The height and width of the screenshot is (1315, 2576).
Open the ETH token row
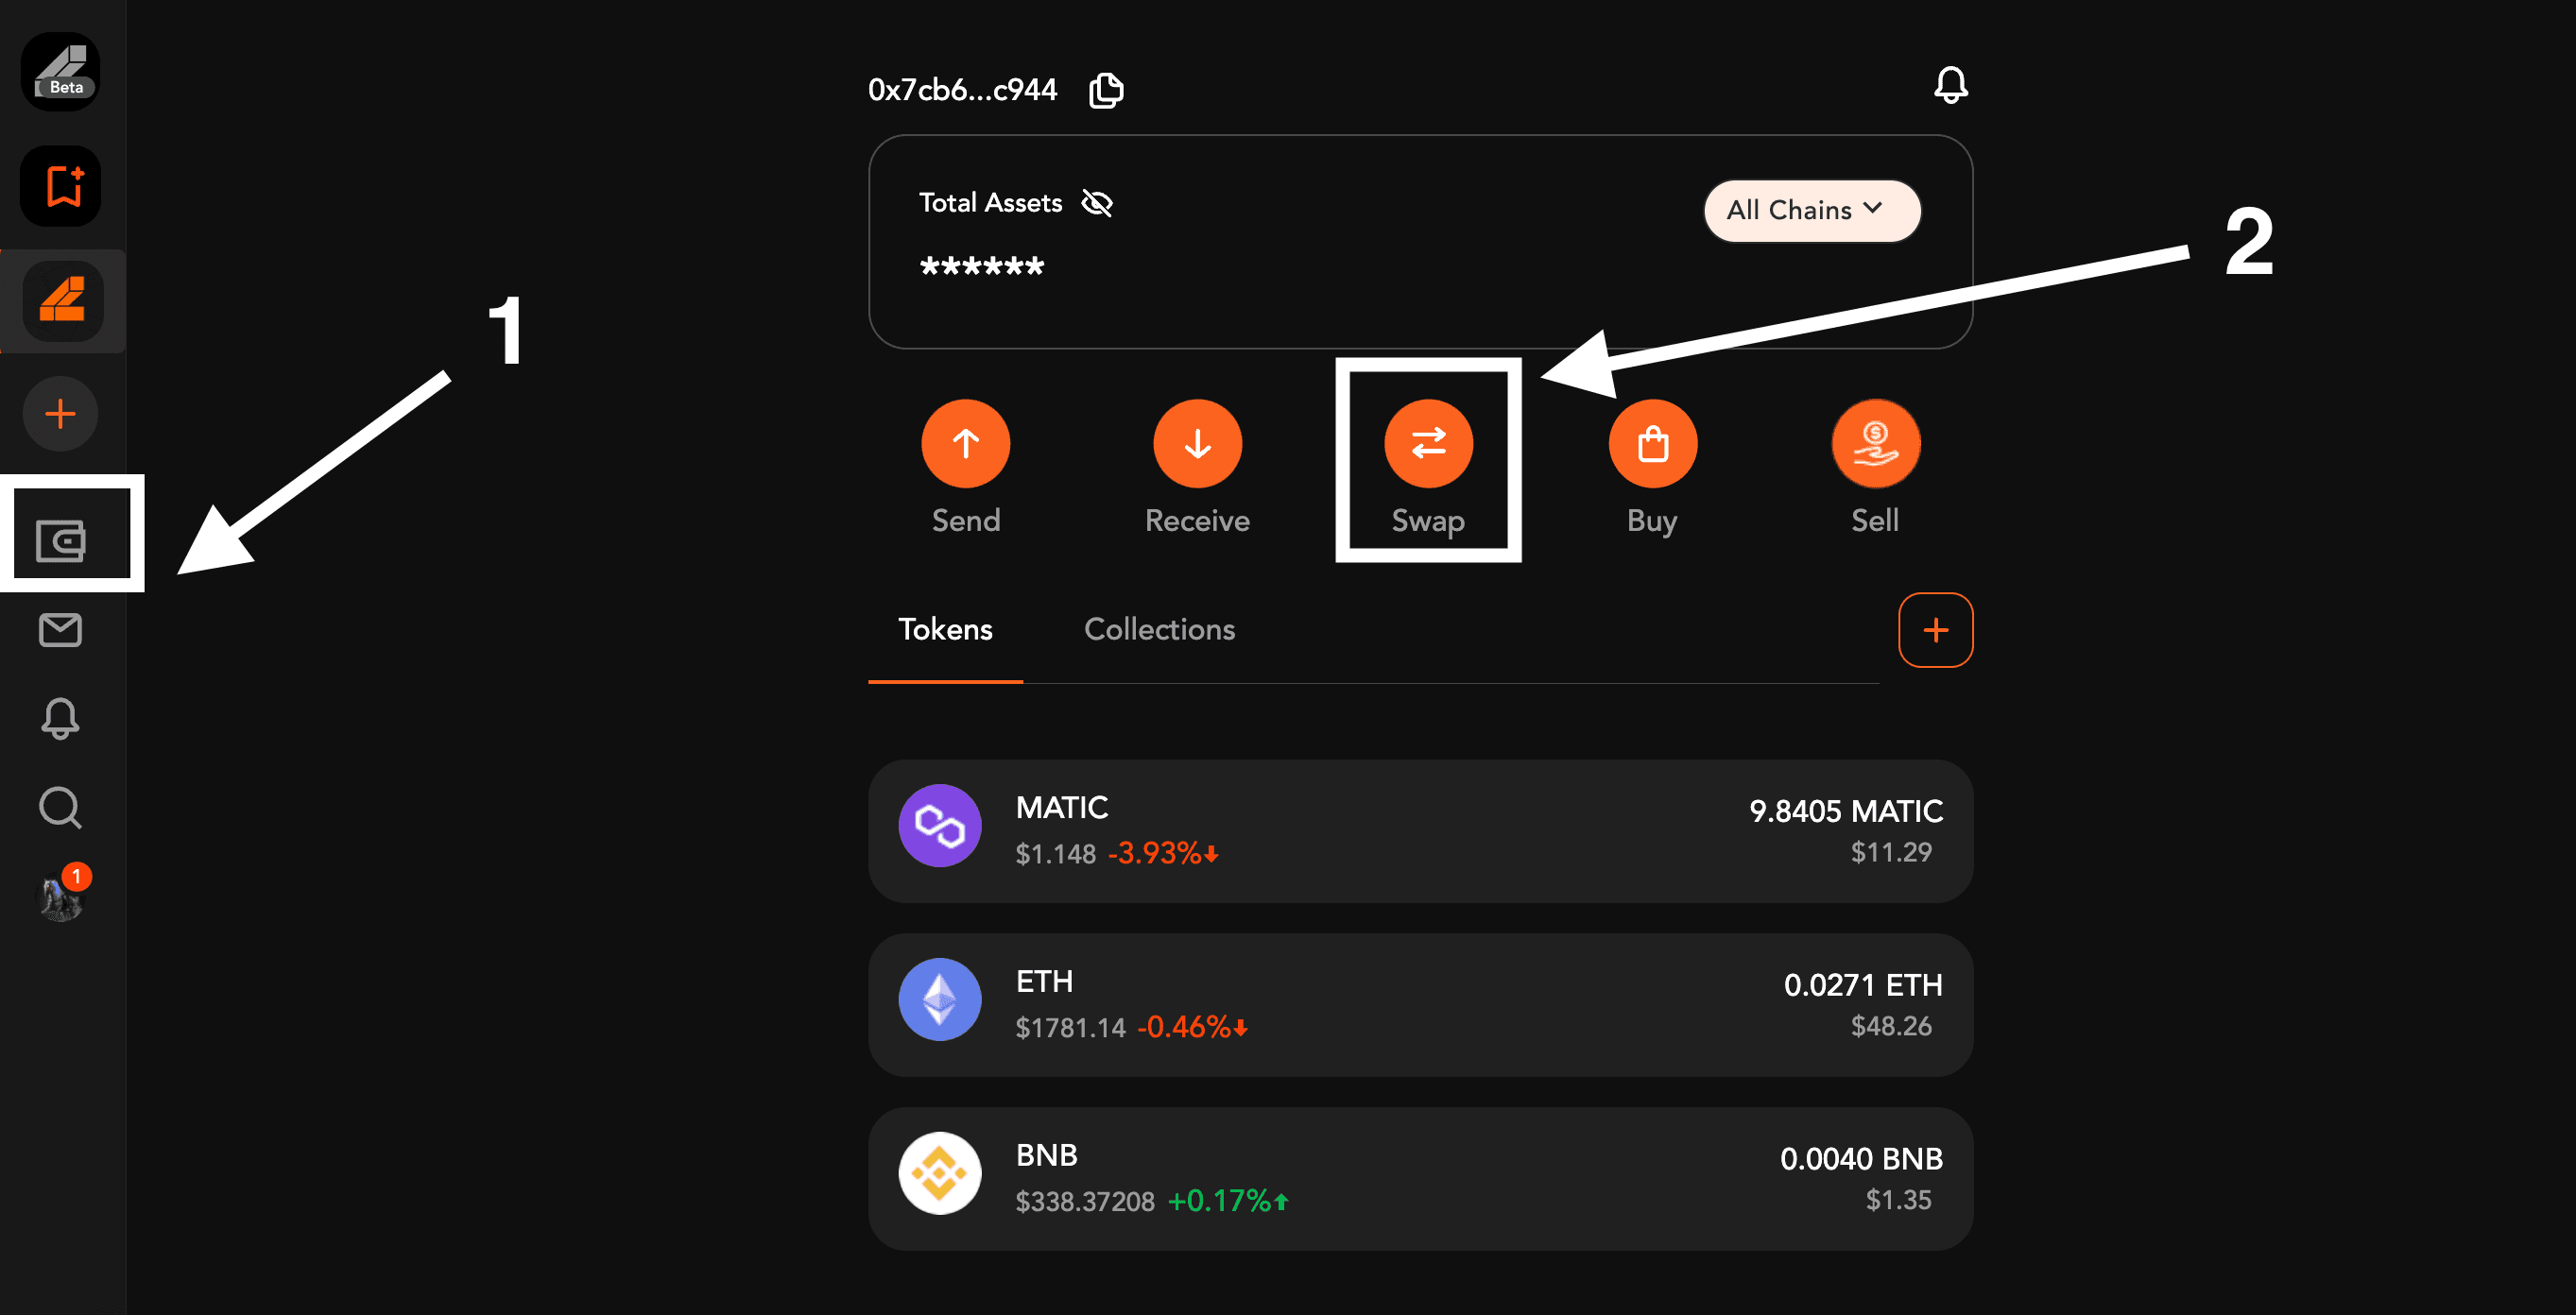click(x=1420, y=1005)
